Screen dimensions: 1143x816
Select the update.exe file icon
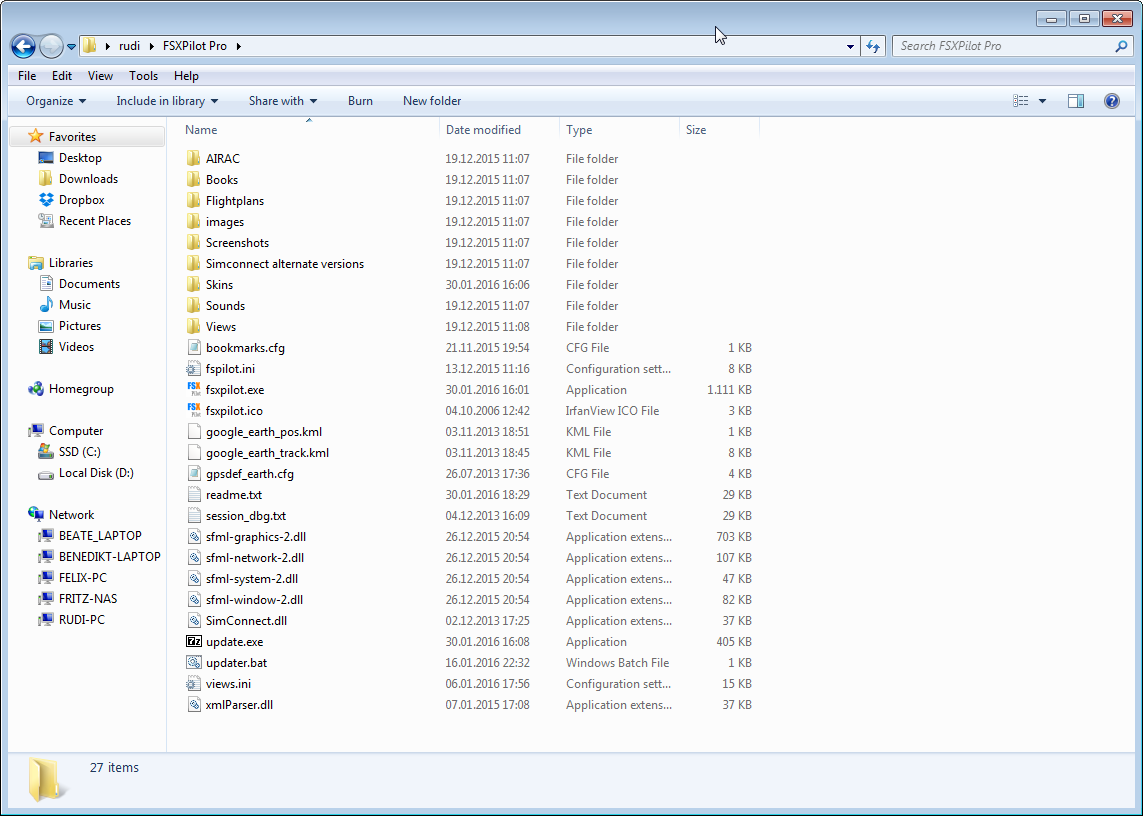194,642
